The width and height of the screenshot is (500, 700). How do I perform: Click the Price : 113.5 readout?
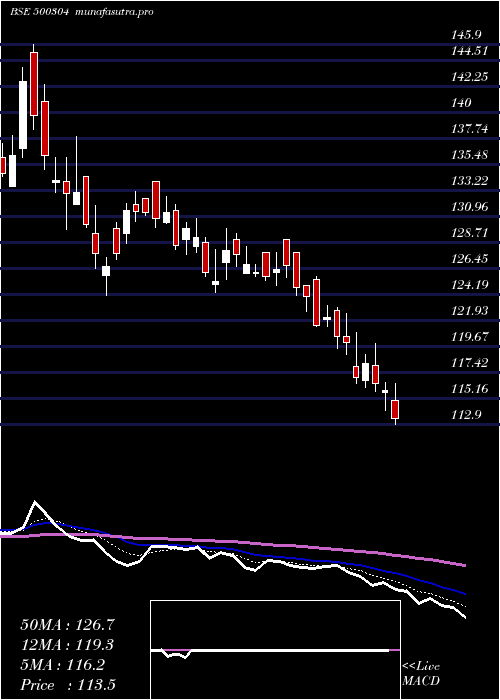point(68,685)
